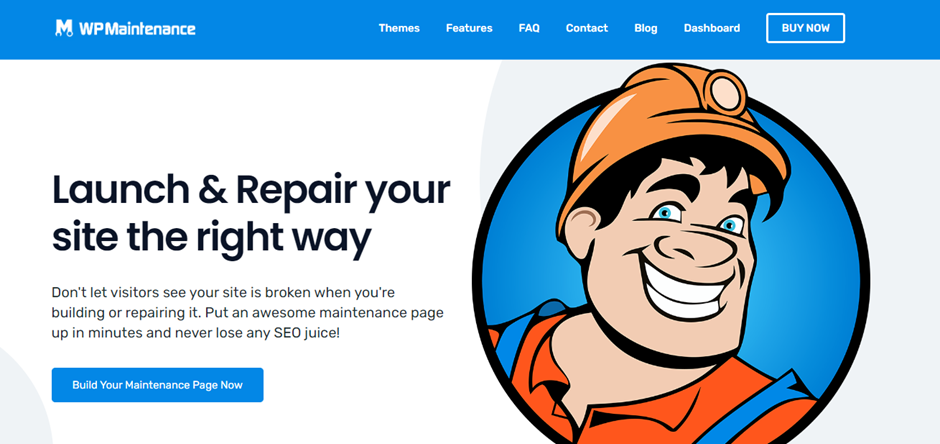The height and width of the screenshot is (444, 940).
Task: Open the Themes menu item
Action: point(399,28)
